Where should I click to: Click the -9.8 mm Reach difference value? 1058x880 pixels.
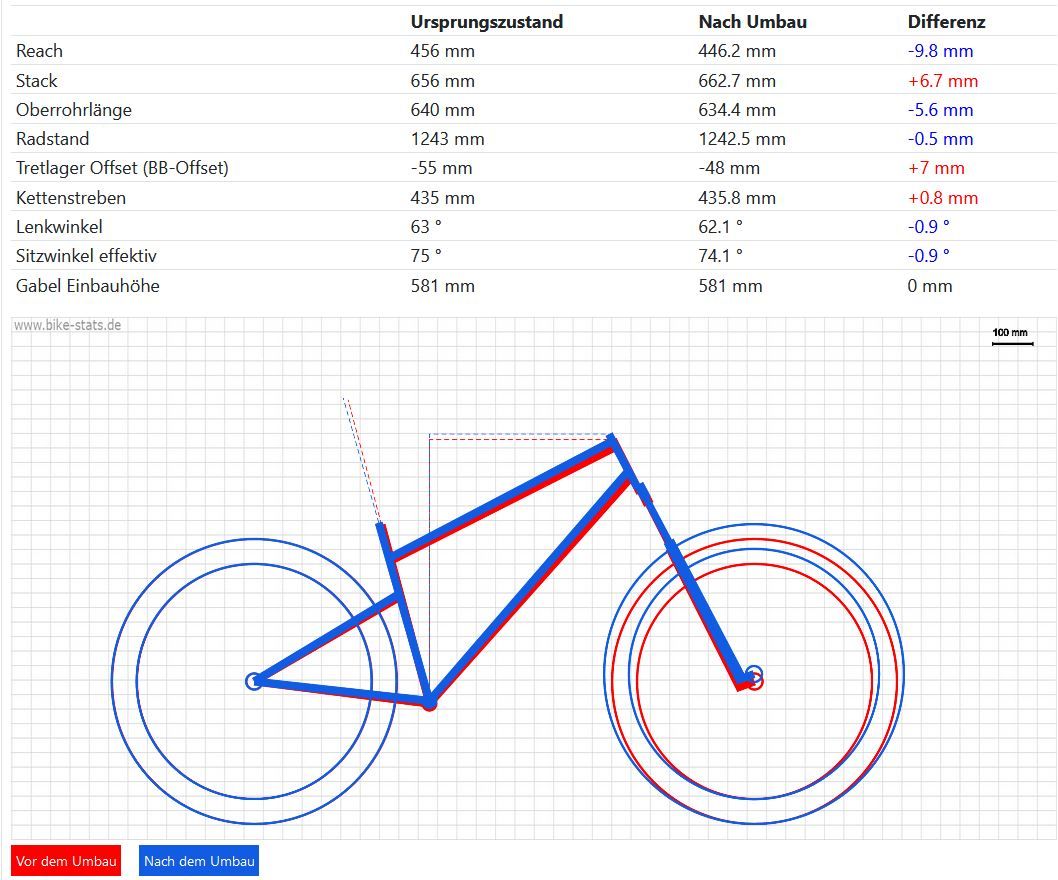tap(940, 51)
